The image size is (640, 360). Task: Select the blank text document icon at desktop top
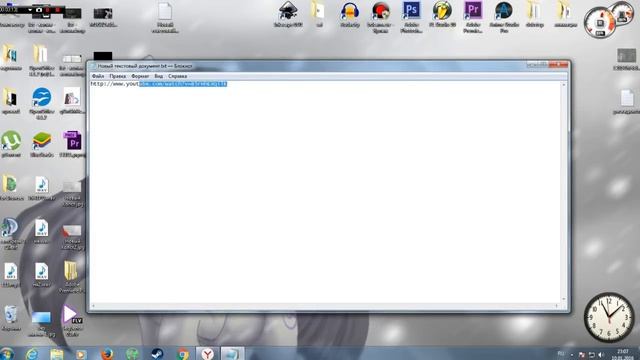click(165, 17)
